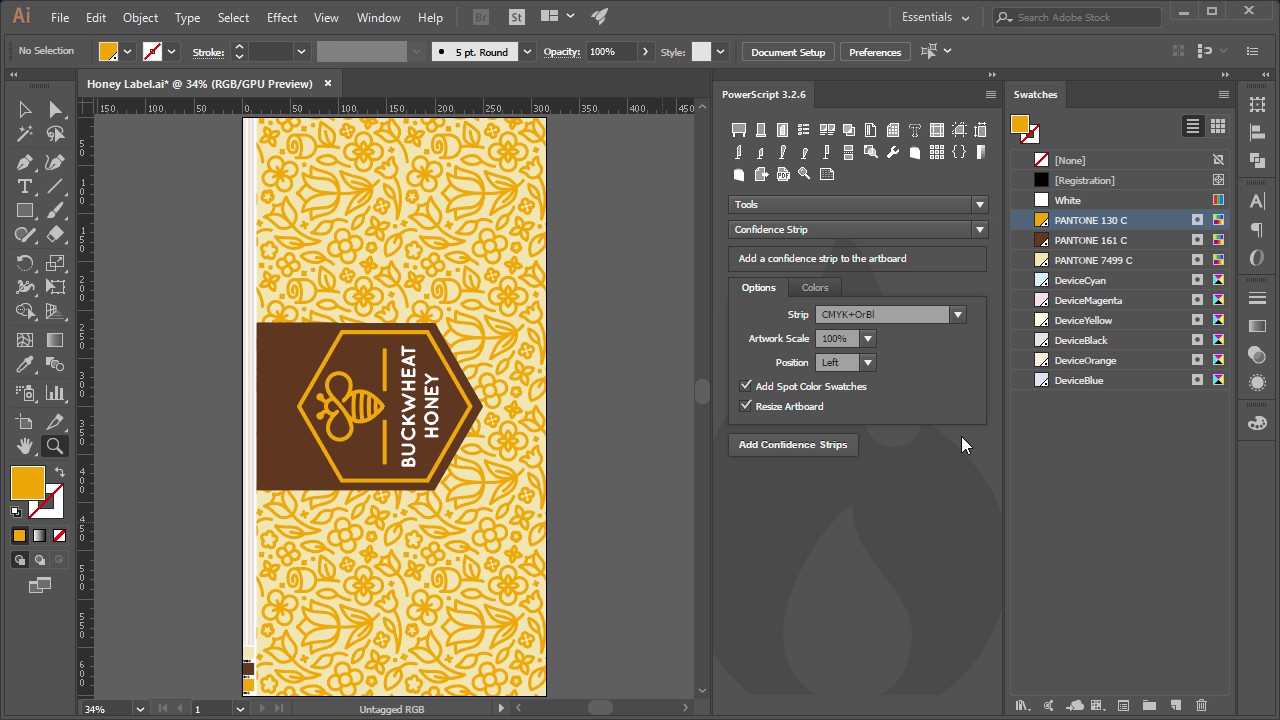
Task: Open the Window menu
Action: [379, 18]
